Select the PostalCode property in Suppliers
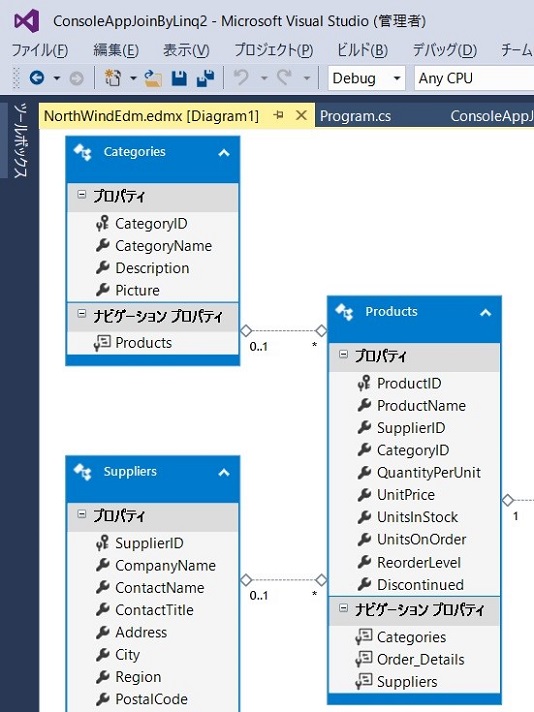 point(151,699)
